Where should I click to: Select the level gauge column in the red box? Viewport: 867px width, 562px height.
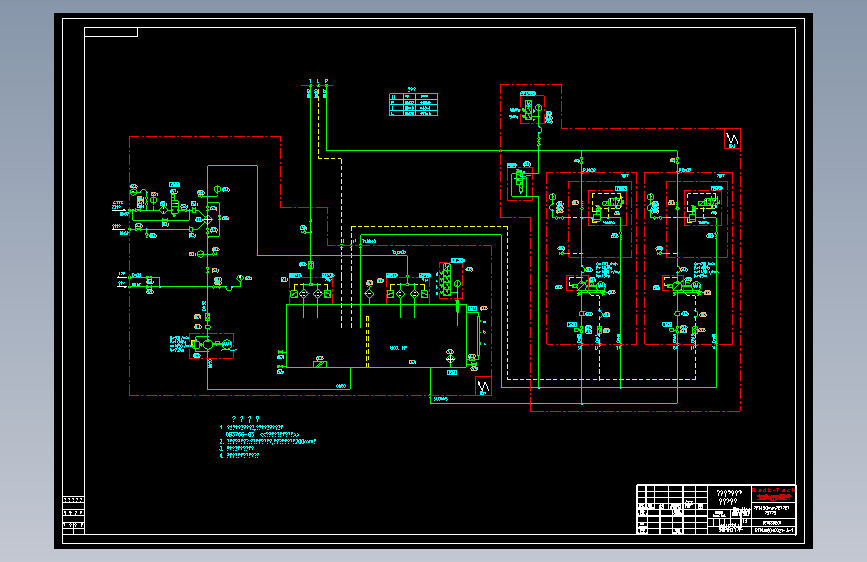point(447,280)
